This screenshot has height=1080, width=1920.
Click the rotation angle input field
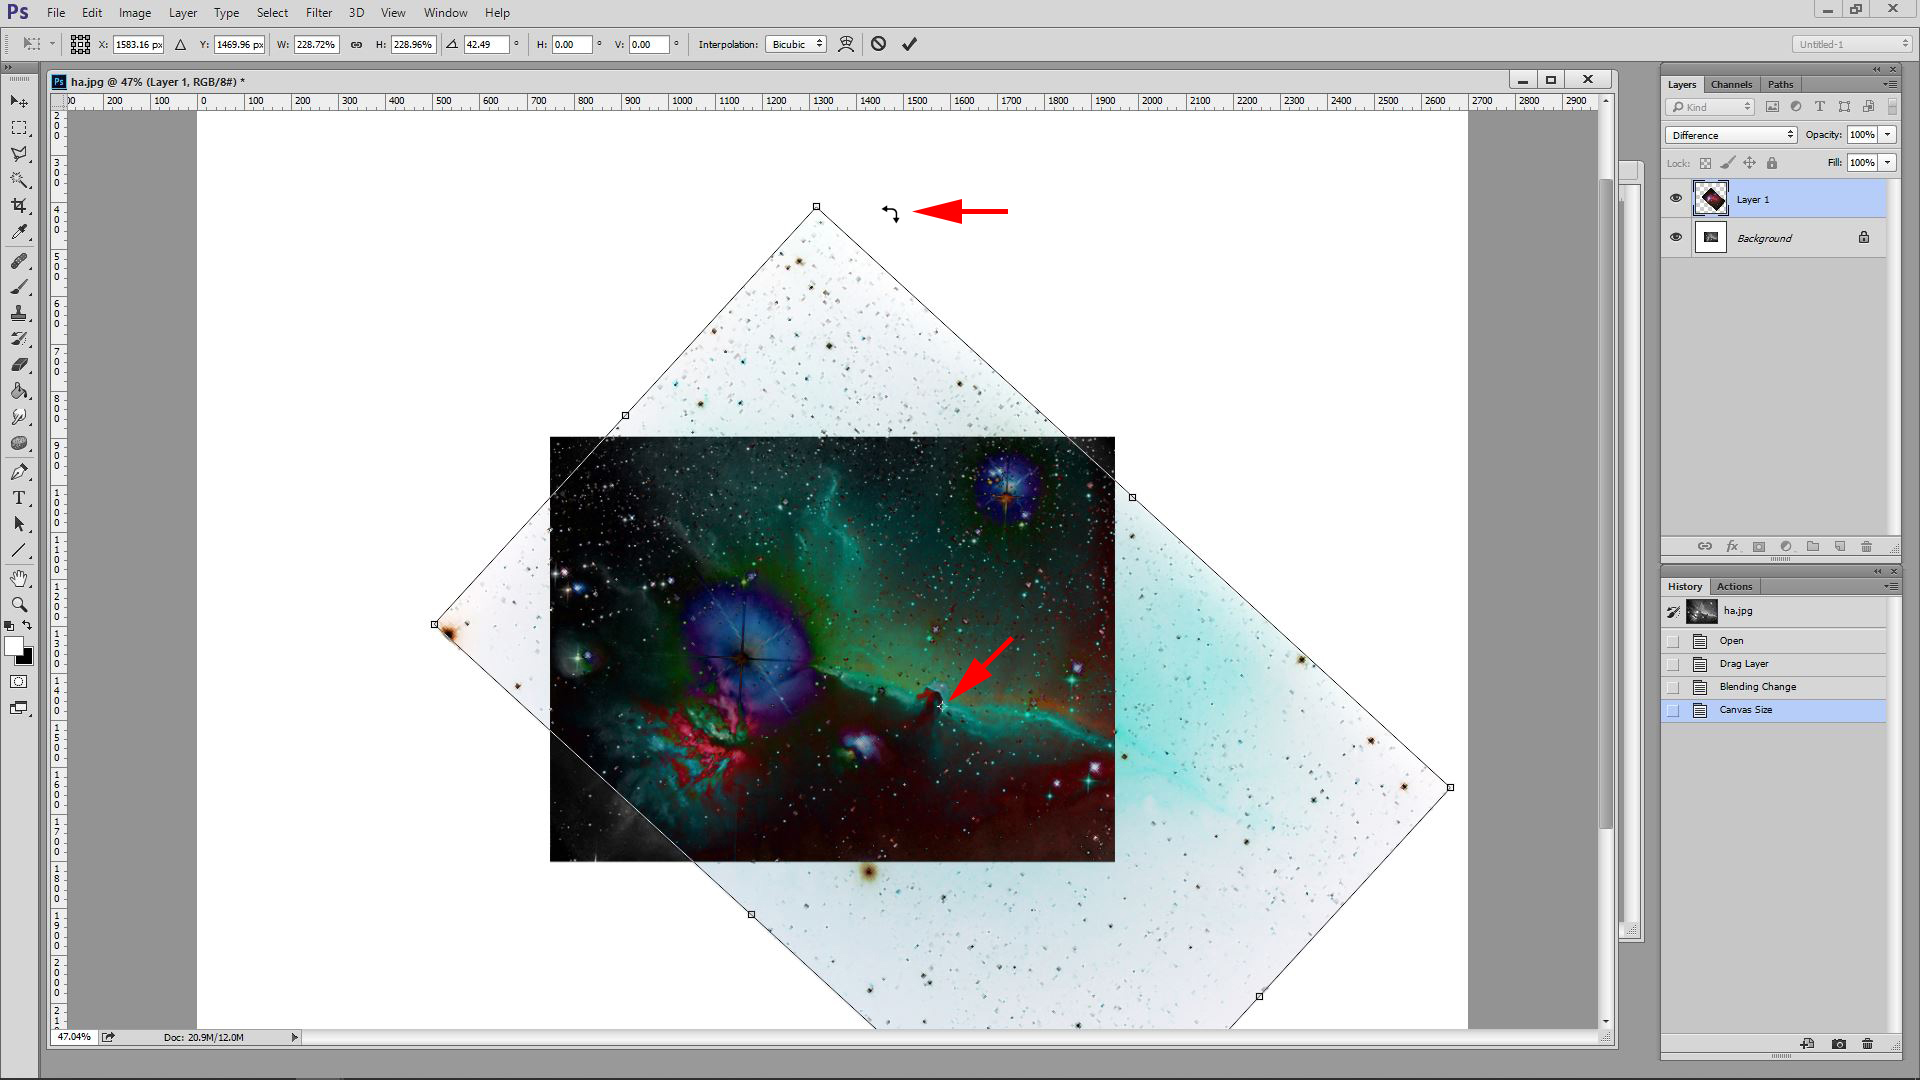pos(486,44)
